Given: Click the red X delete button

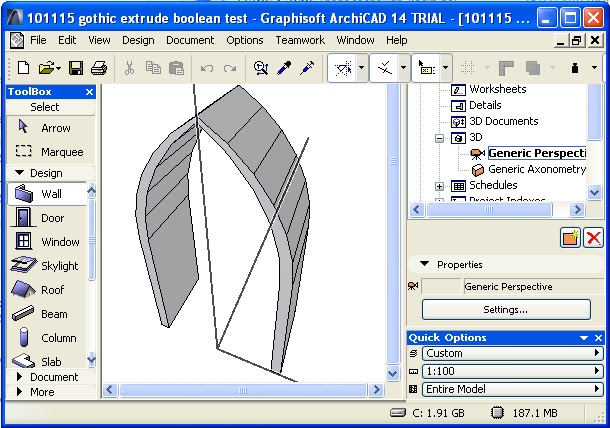Looking at the screenshot, I should (x=593, y=237).
